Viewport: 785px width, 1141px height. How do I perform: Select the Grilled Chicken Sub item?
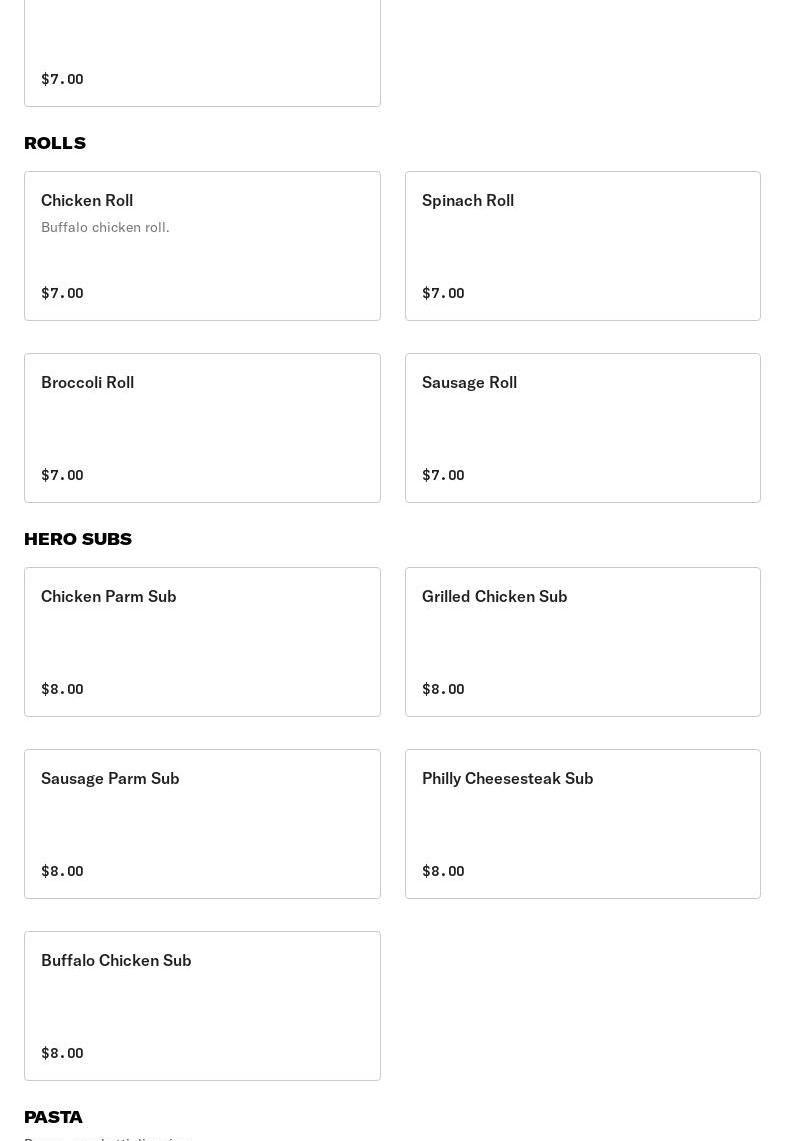(x=582, y=642)
